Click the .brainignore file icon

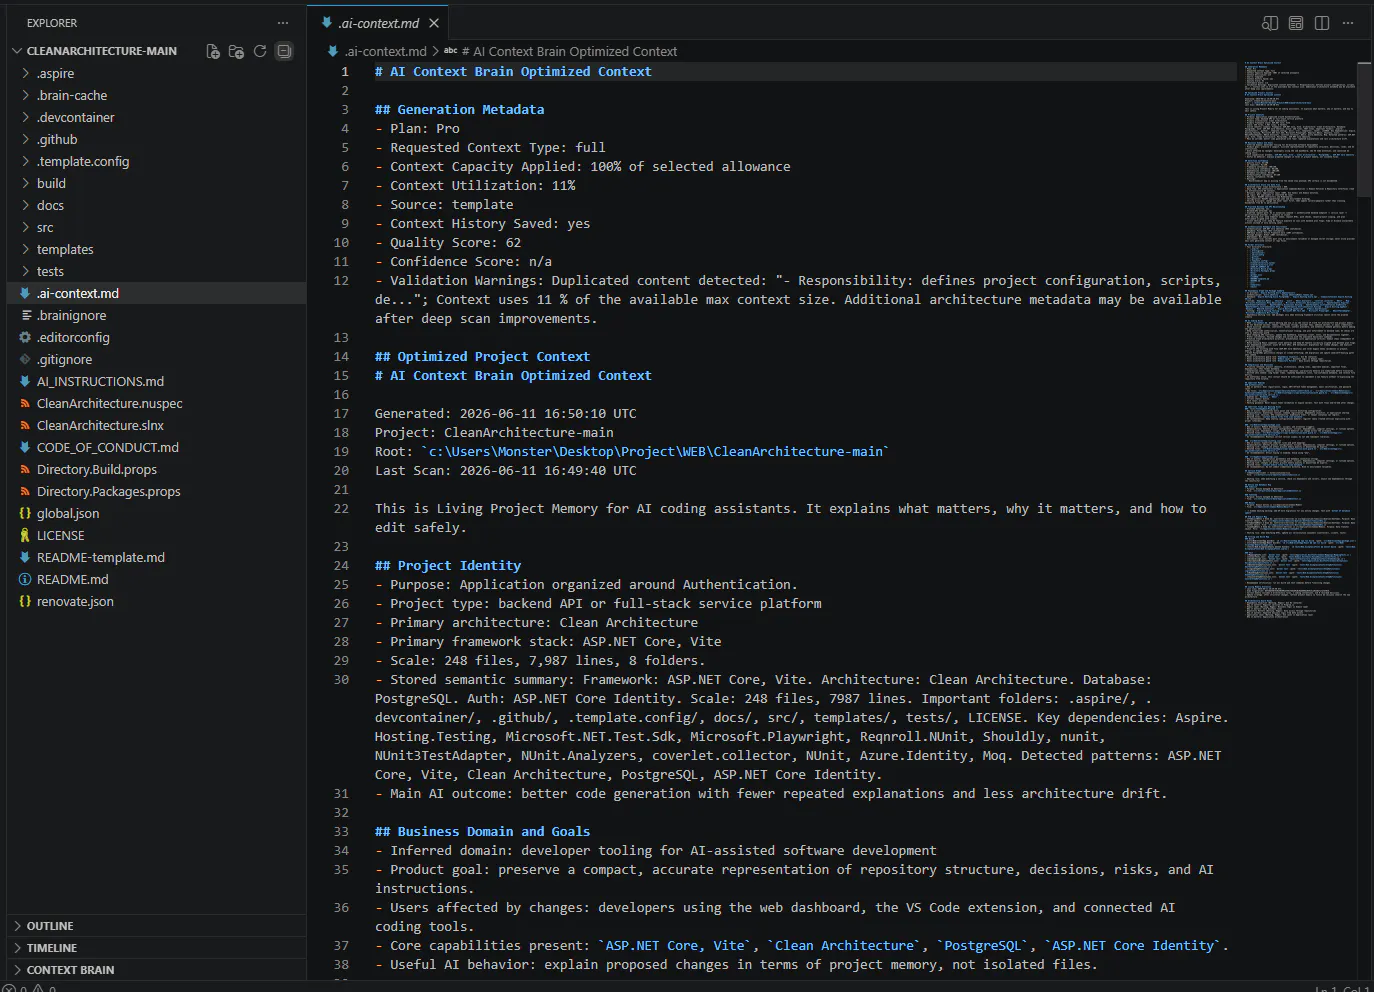pyautogui.click(x=25, y=315)
